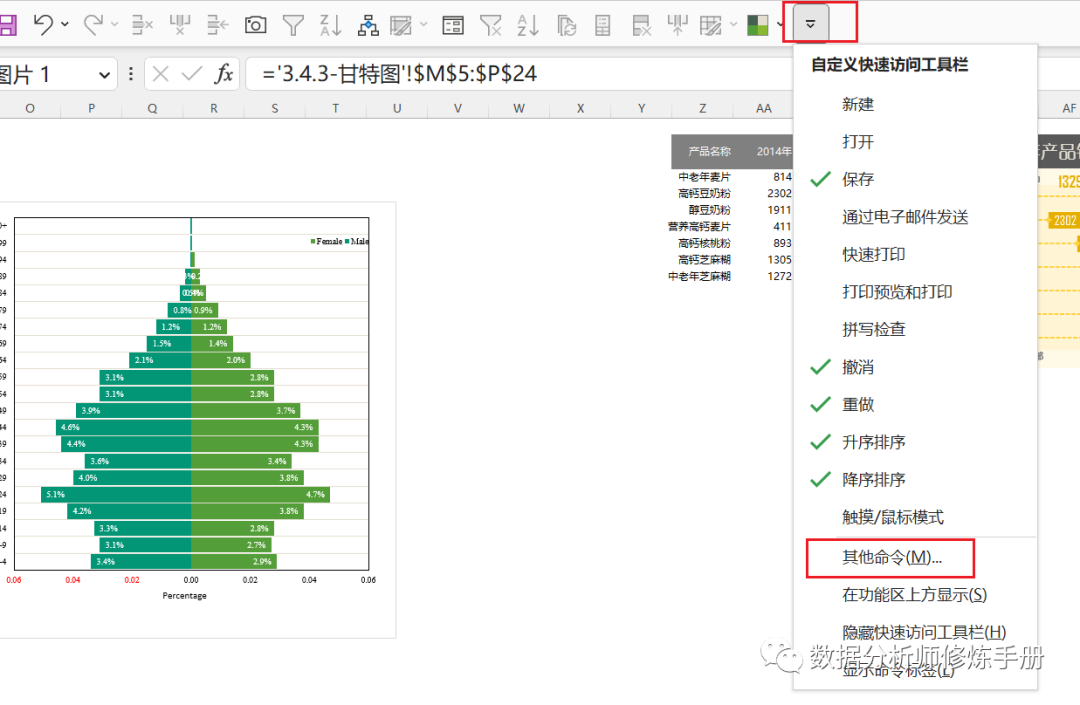Open the Customize Quick Access Toolbar dropdown

pyautogui.click(x=811, y=23)
